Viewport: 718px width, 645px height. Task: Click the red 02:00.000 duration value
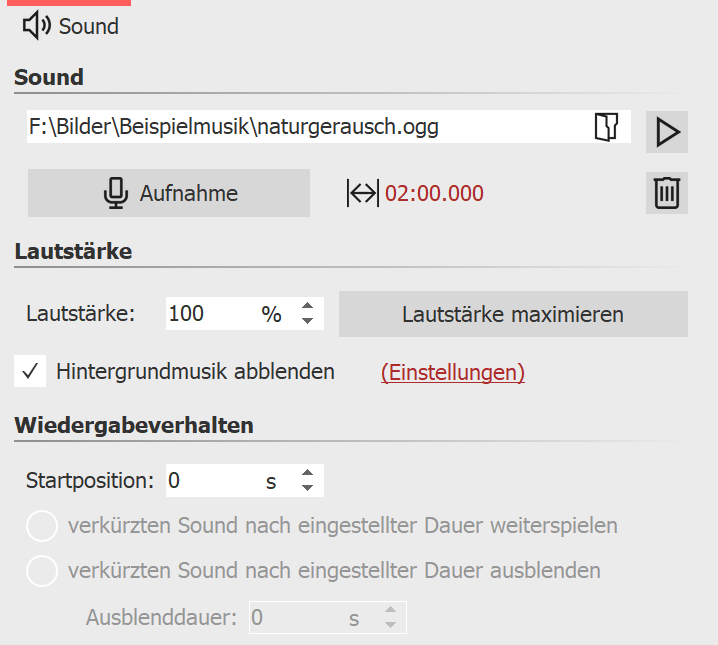point(434,193)
